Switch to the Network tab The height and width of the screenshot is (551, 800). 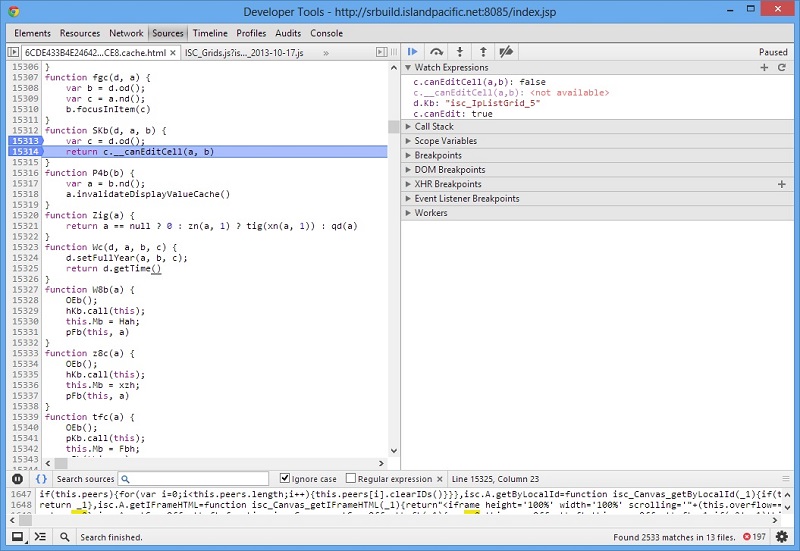tap(126, 33)
